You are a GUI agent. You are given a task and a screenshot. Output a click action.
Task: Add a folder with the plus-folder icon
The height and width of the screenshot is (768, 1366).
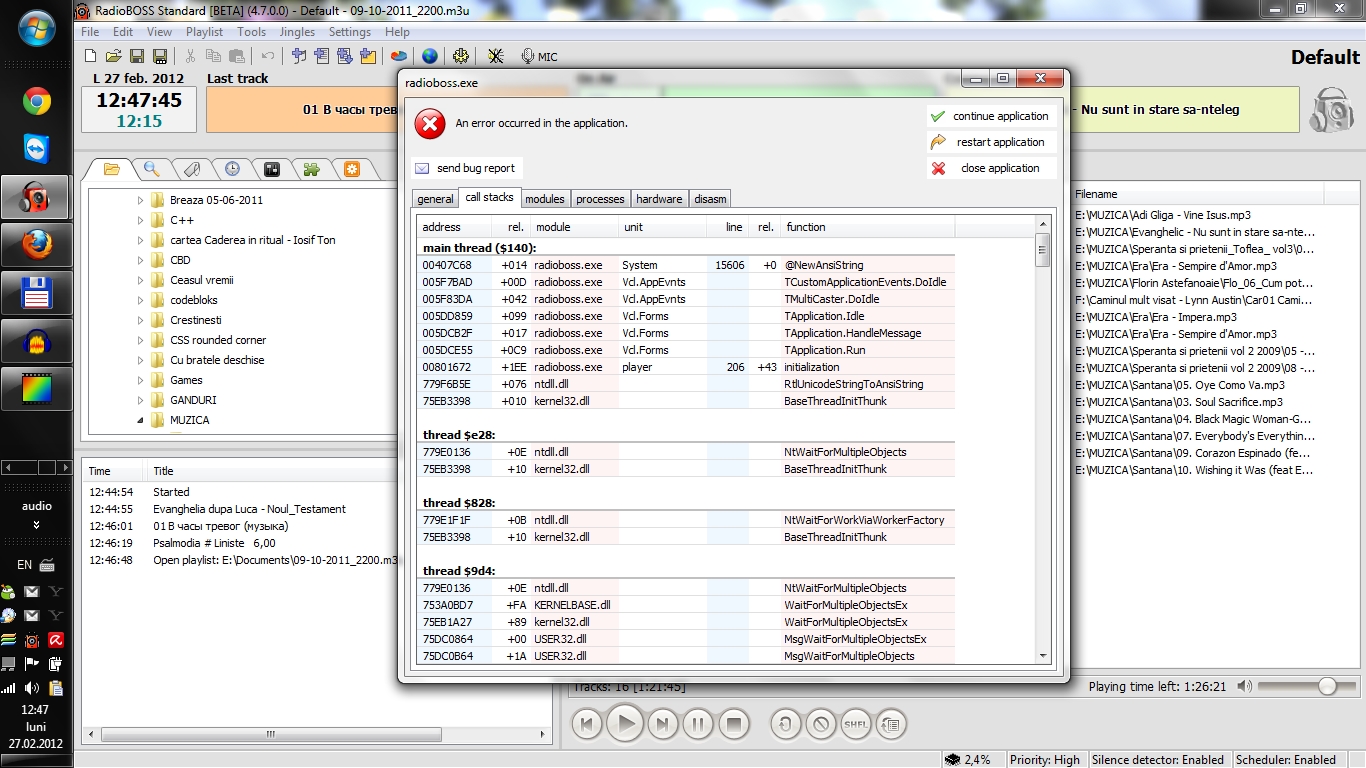(x=367, y=56)
